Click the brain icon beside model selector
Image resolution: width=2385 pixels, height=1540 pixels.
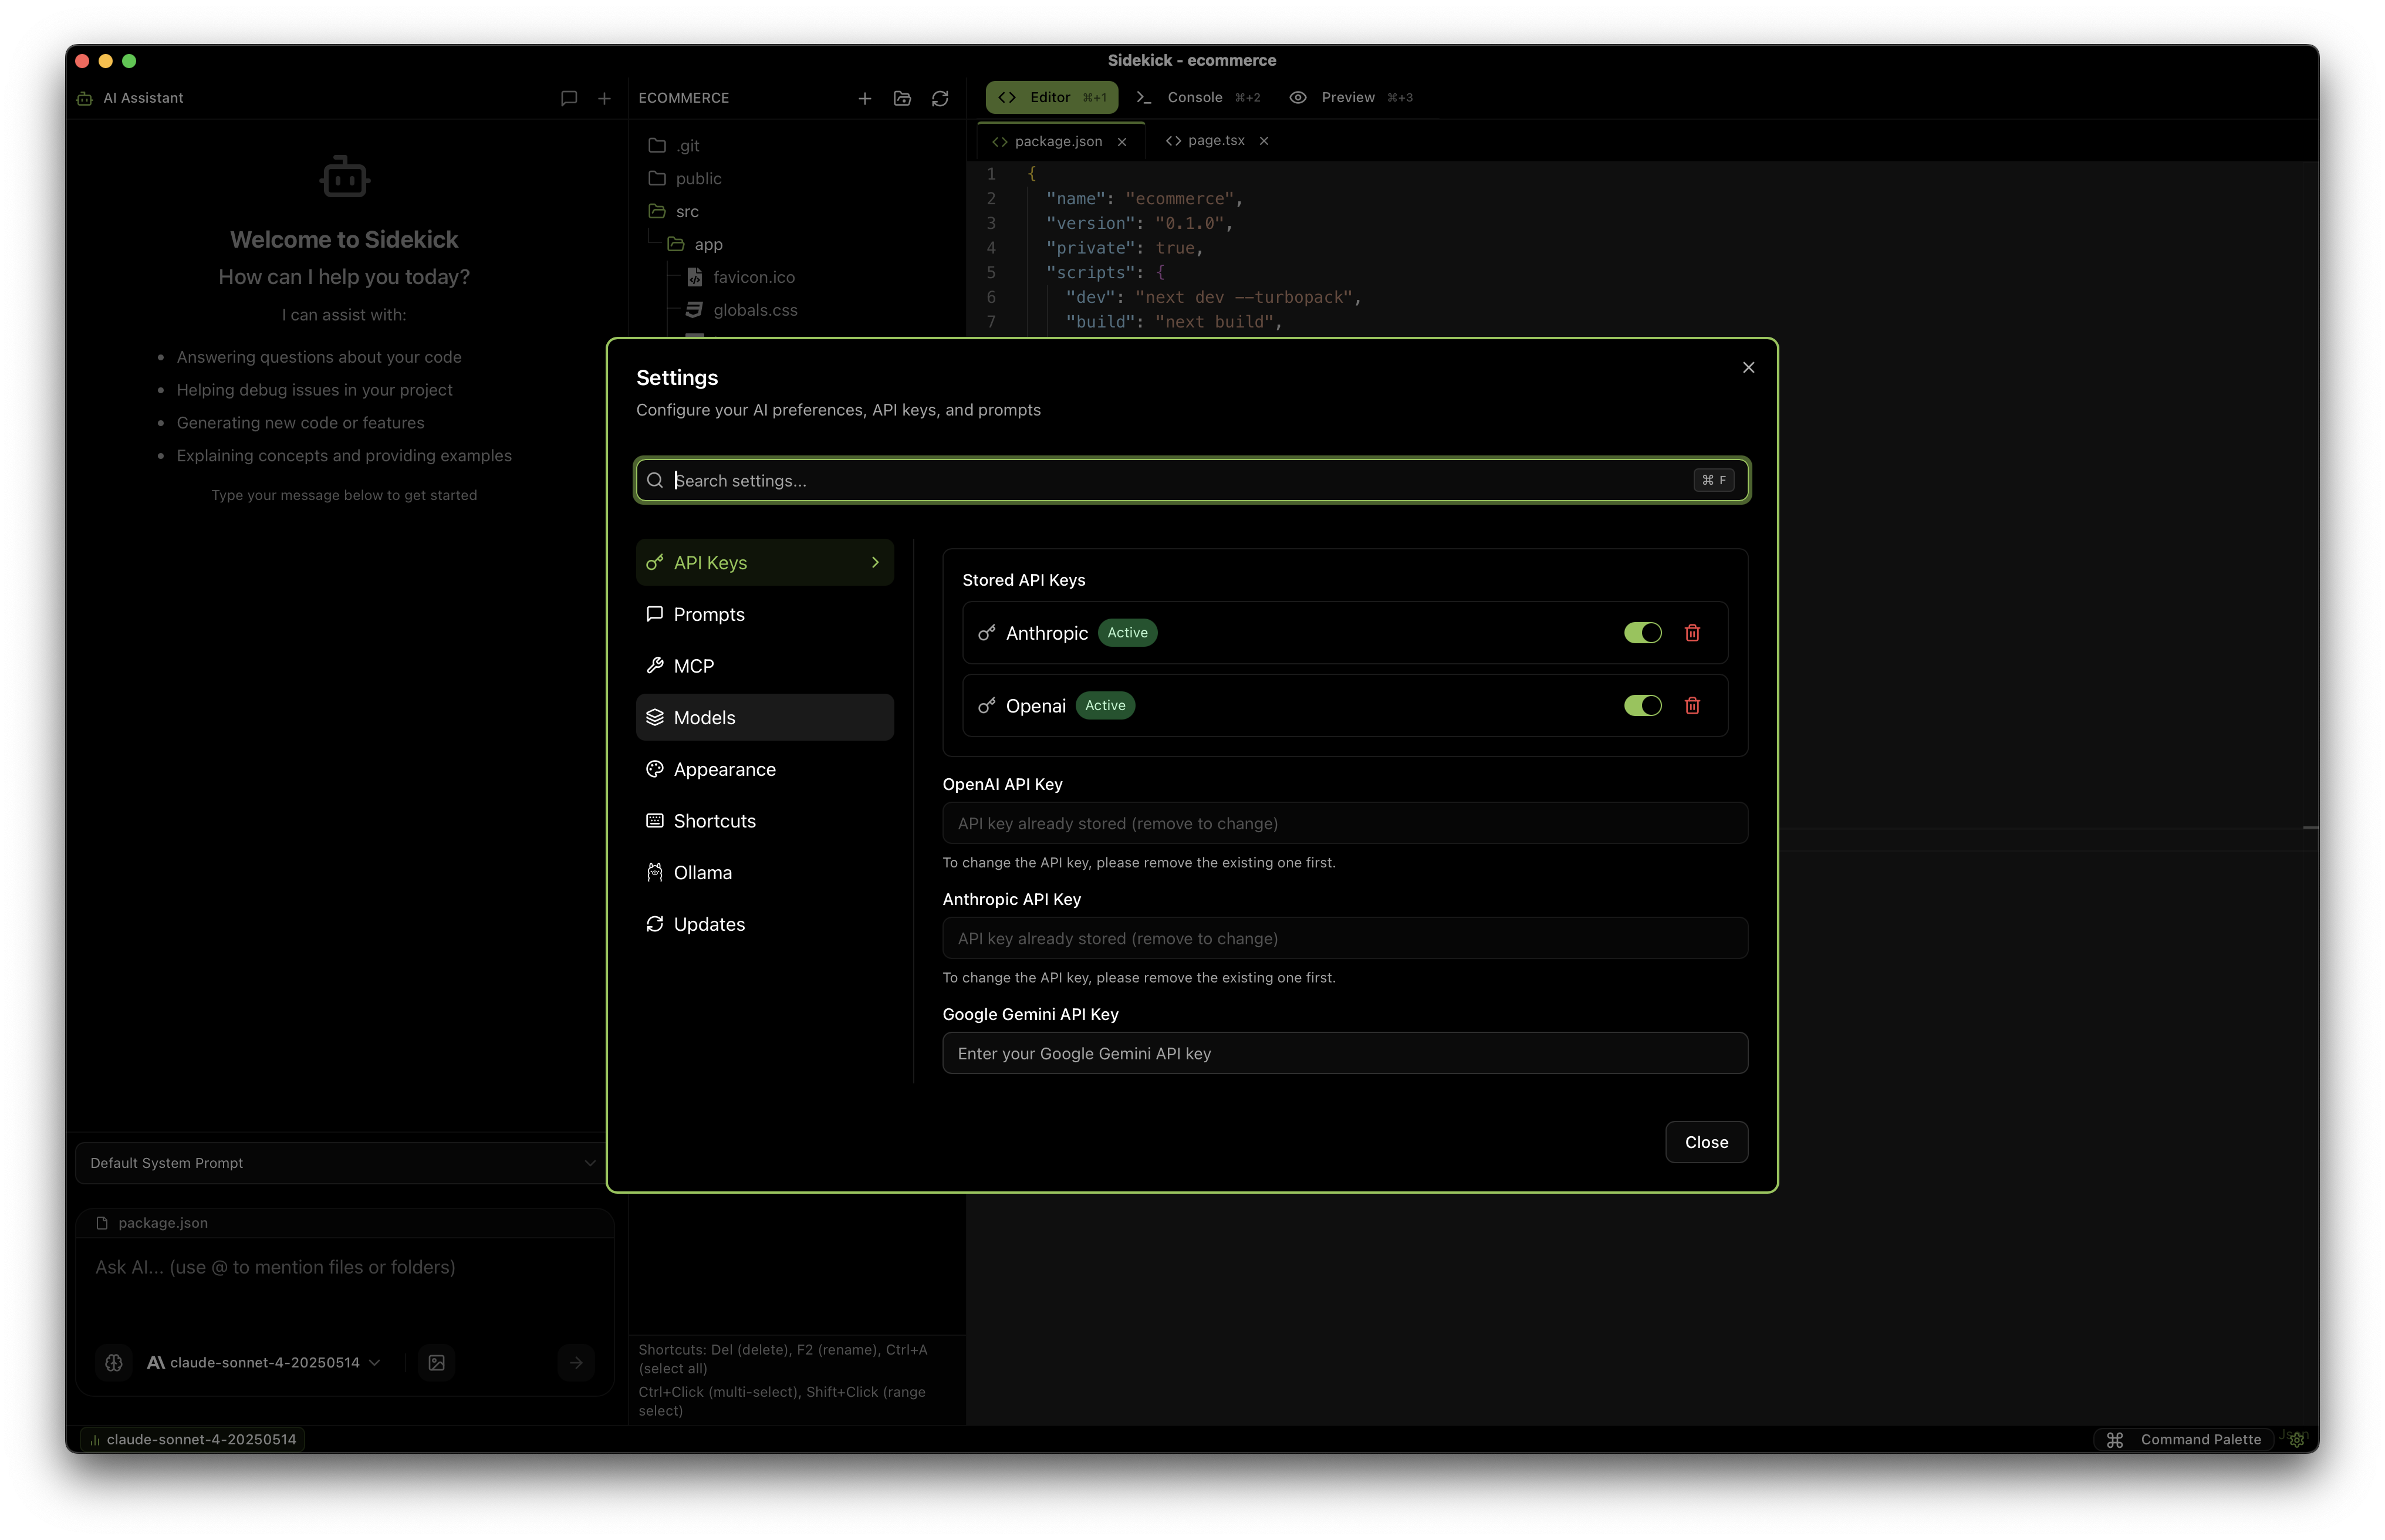114,1362
